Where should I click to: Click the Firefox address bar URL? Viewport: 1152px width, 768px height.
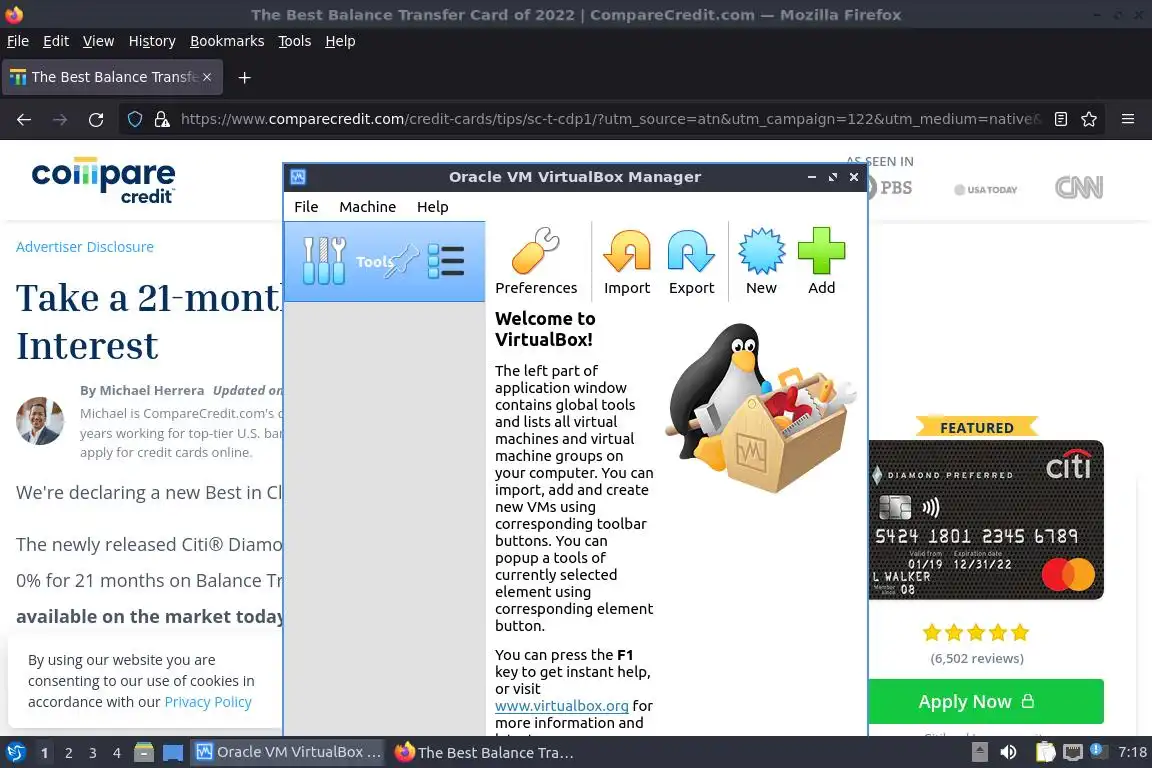pyautogui.click(x=611, y=119)
